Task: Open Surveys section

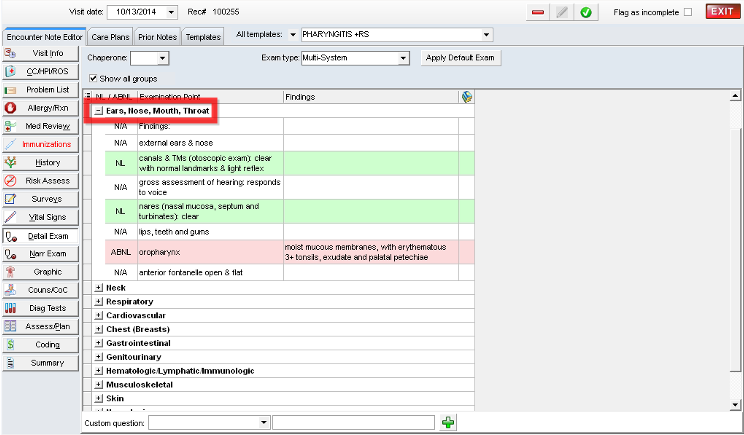Action: point(40,199)
